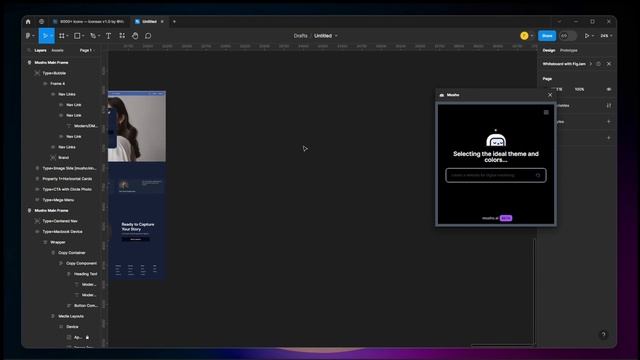The width and height of the screenshot is (640, 360).
Task: Open the avatar multiplayer dropdown arrow
Action: [x=531, y=36]
